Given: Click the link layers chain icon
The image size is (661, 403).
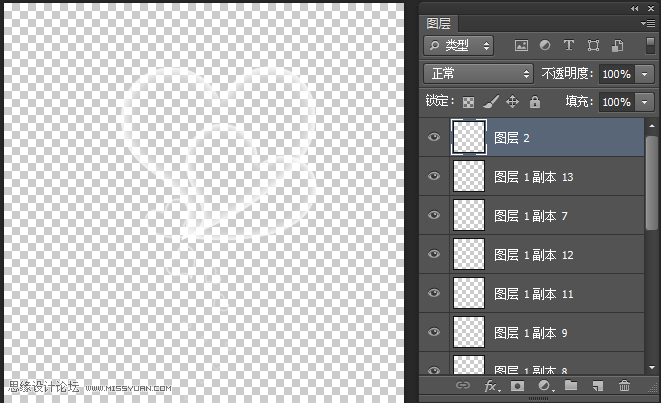Looking at the screenshot, I should point(462,385).
